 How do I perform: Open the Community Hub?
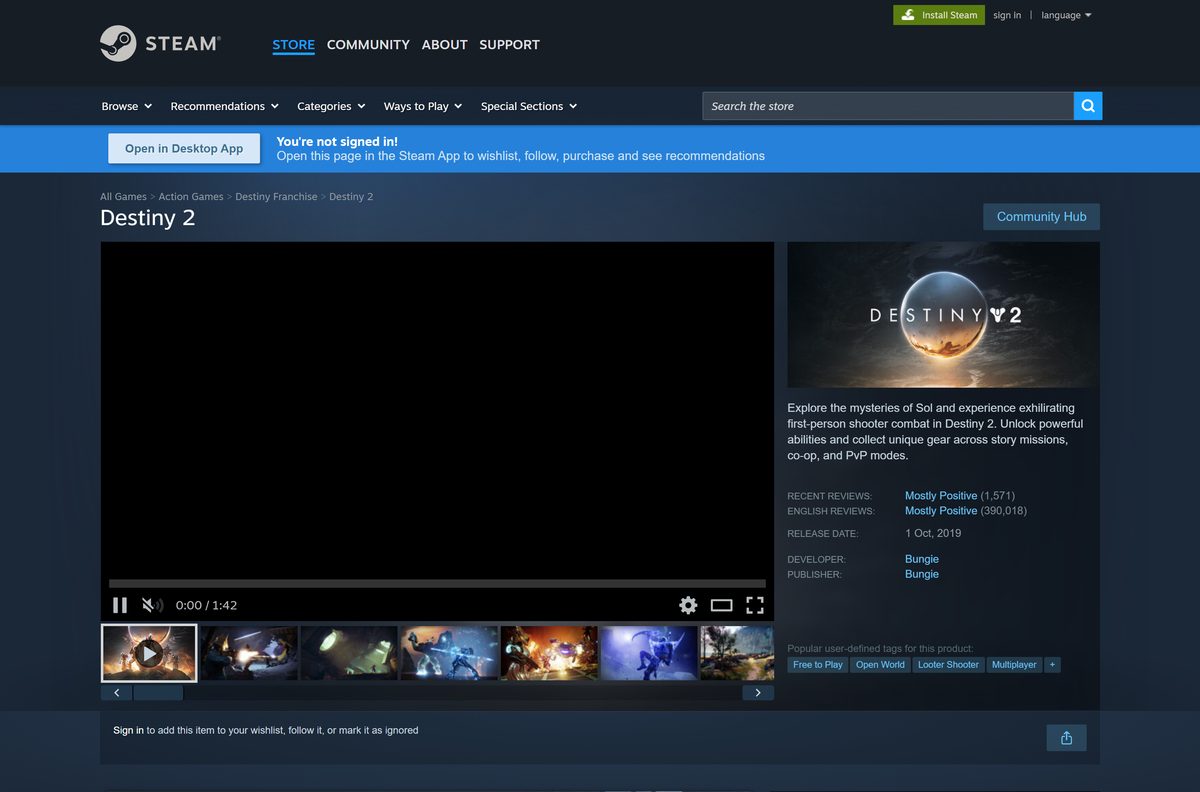point(1041,217)
